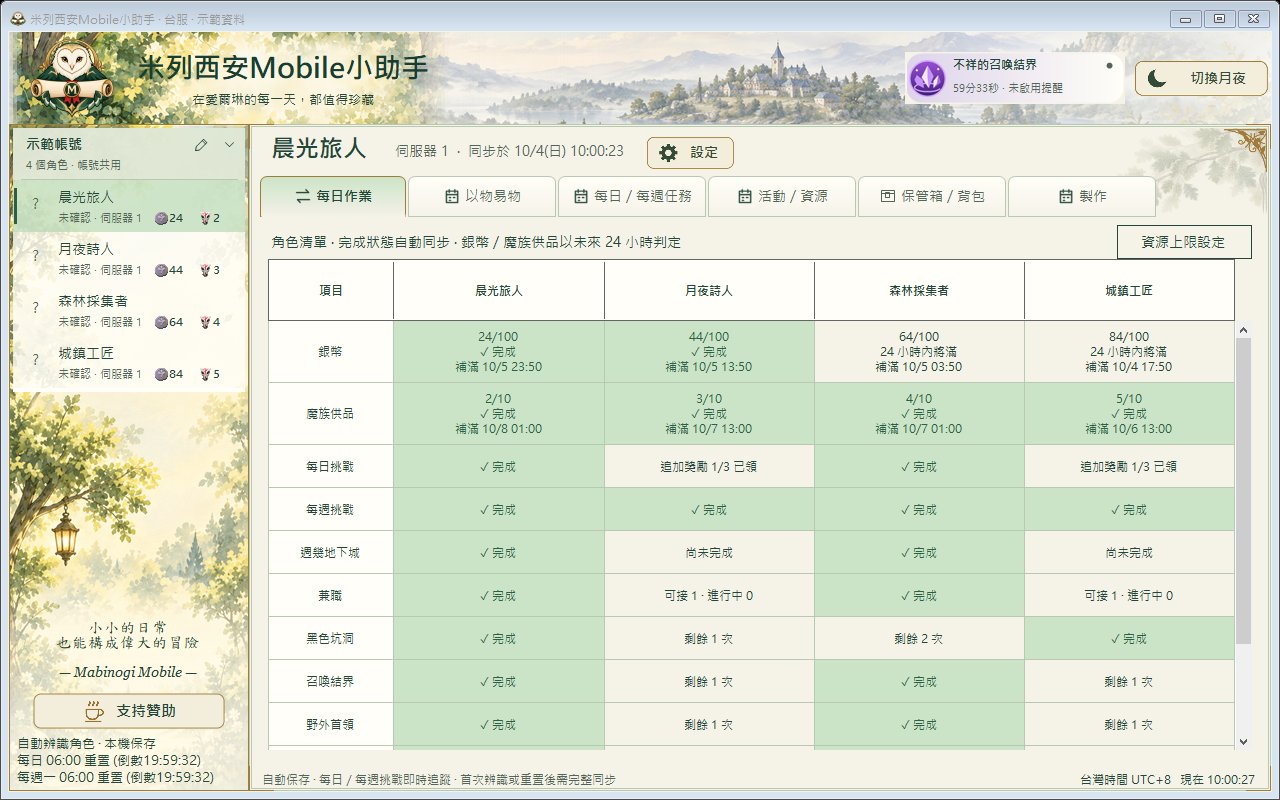Click the 森林採集者 column header
This screenshot has width=1280, height=800.
[919, 291]
